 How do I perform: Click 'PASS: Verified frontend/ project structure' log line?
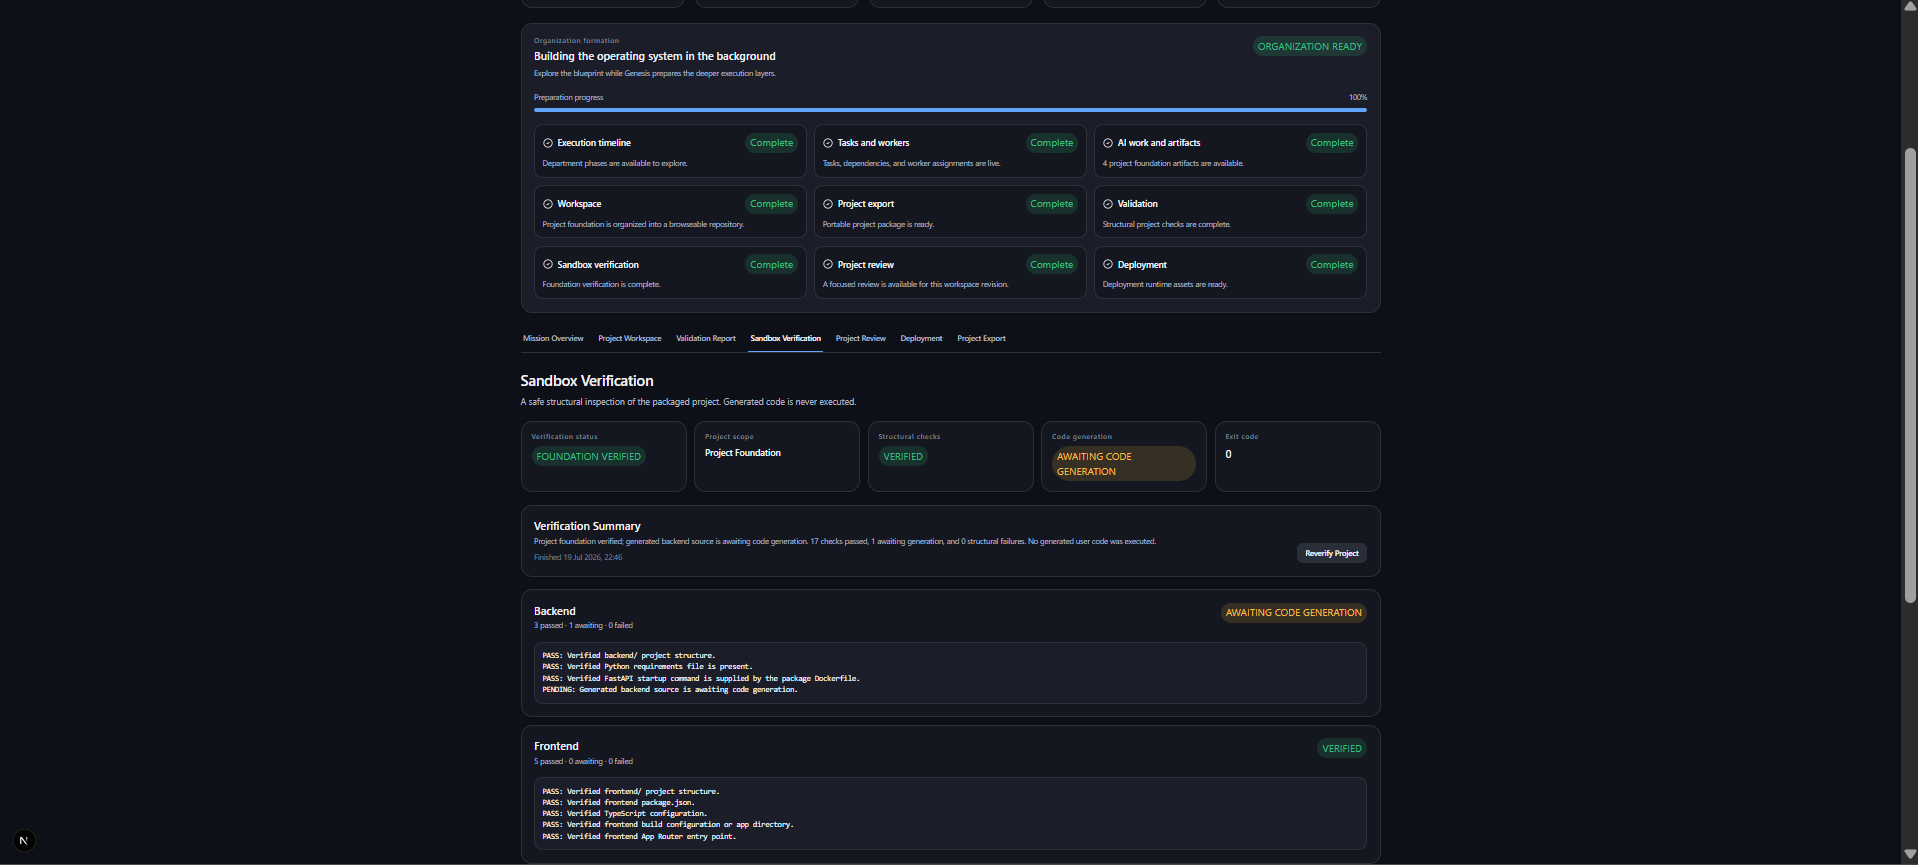point(631,792)
